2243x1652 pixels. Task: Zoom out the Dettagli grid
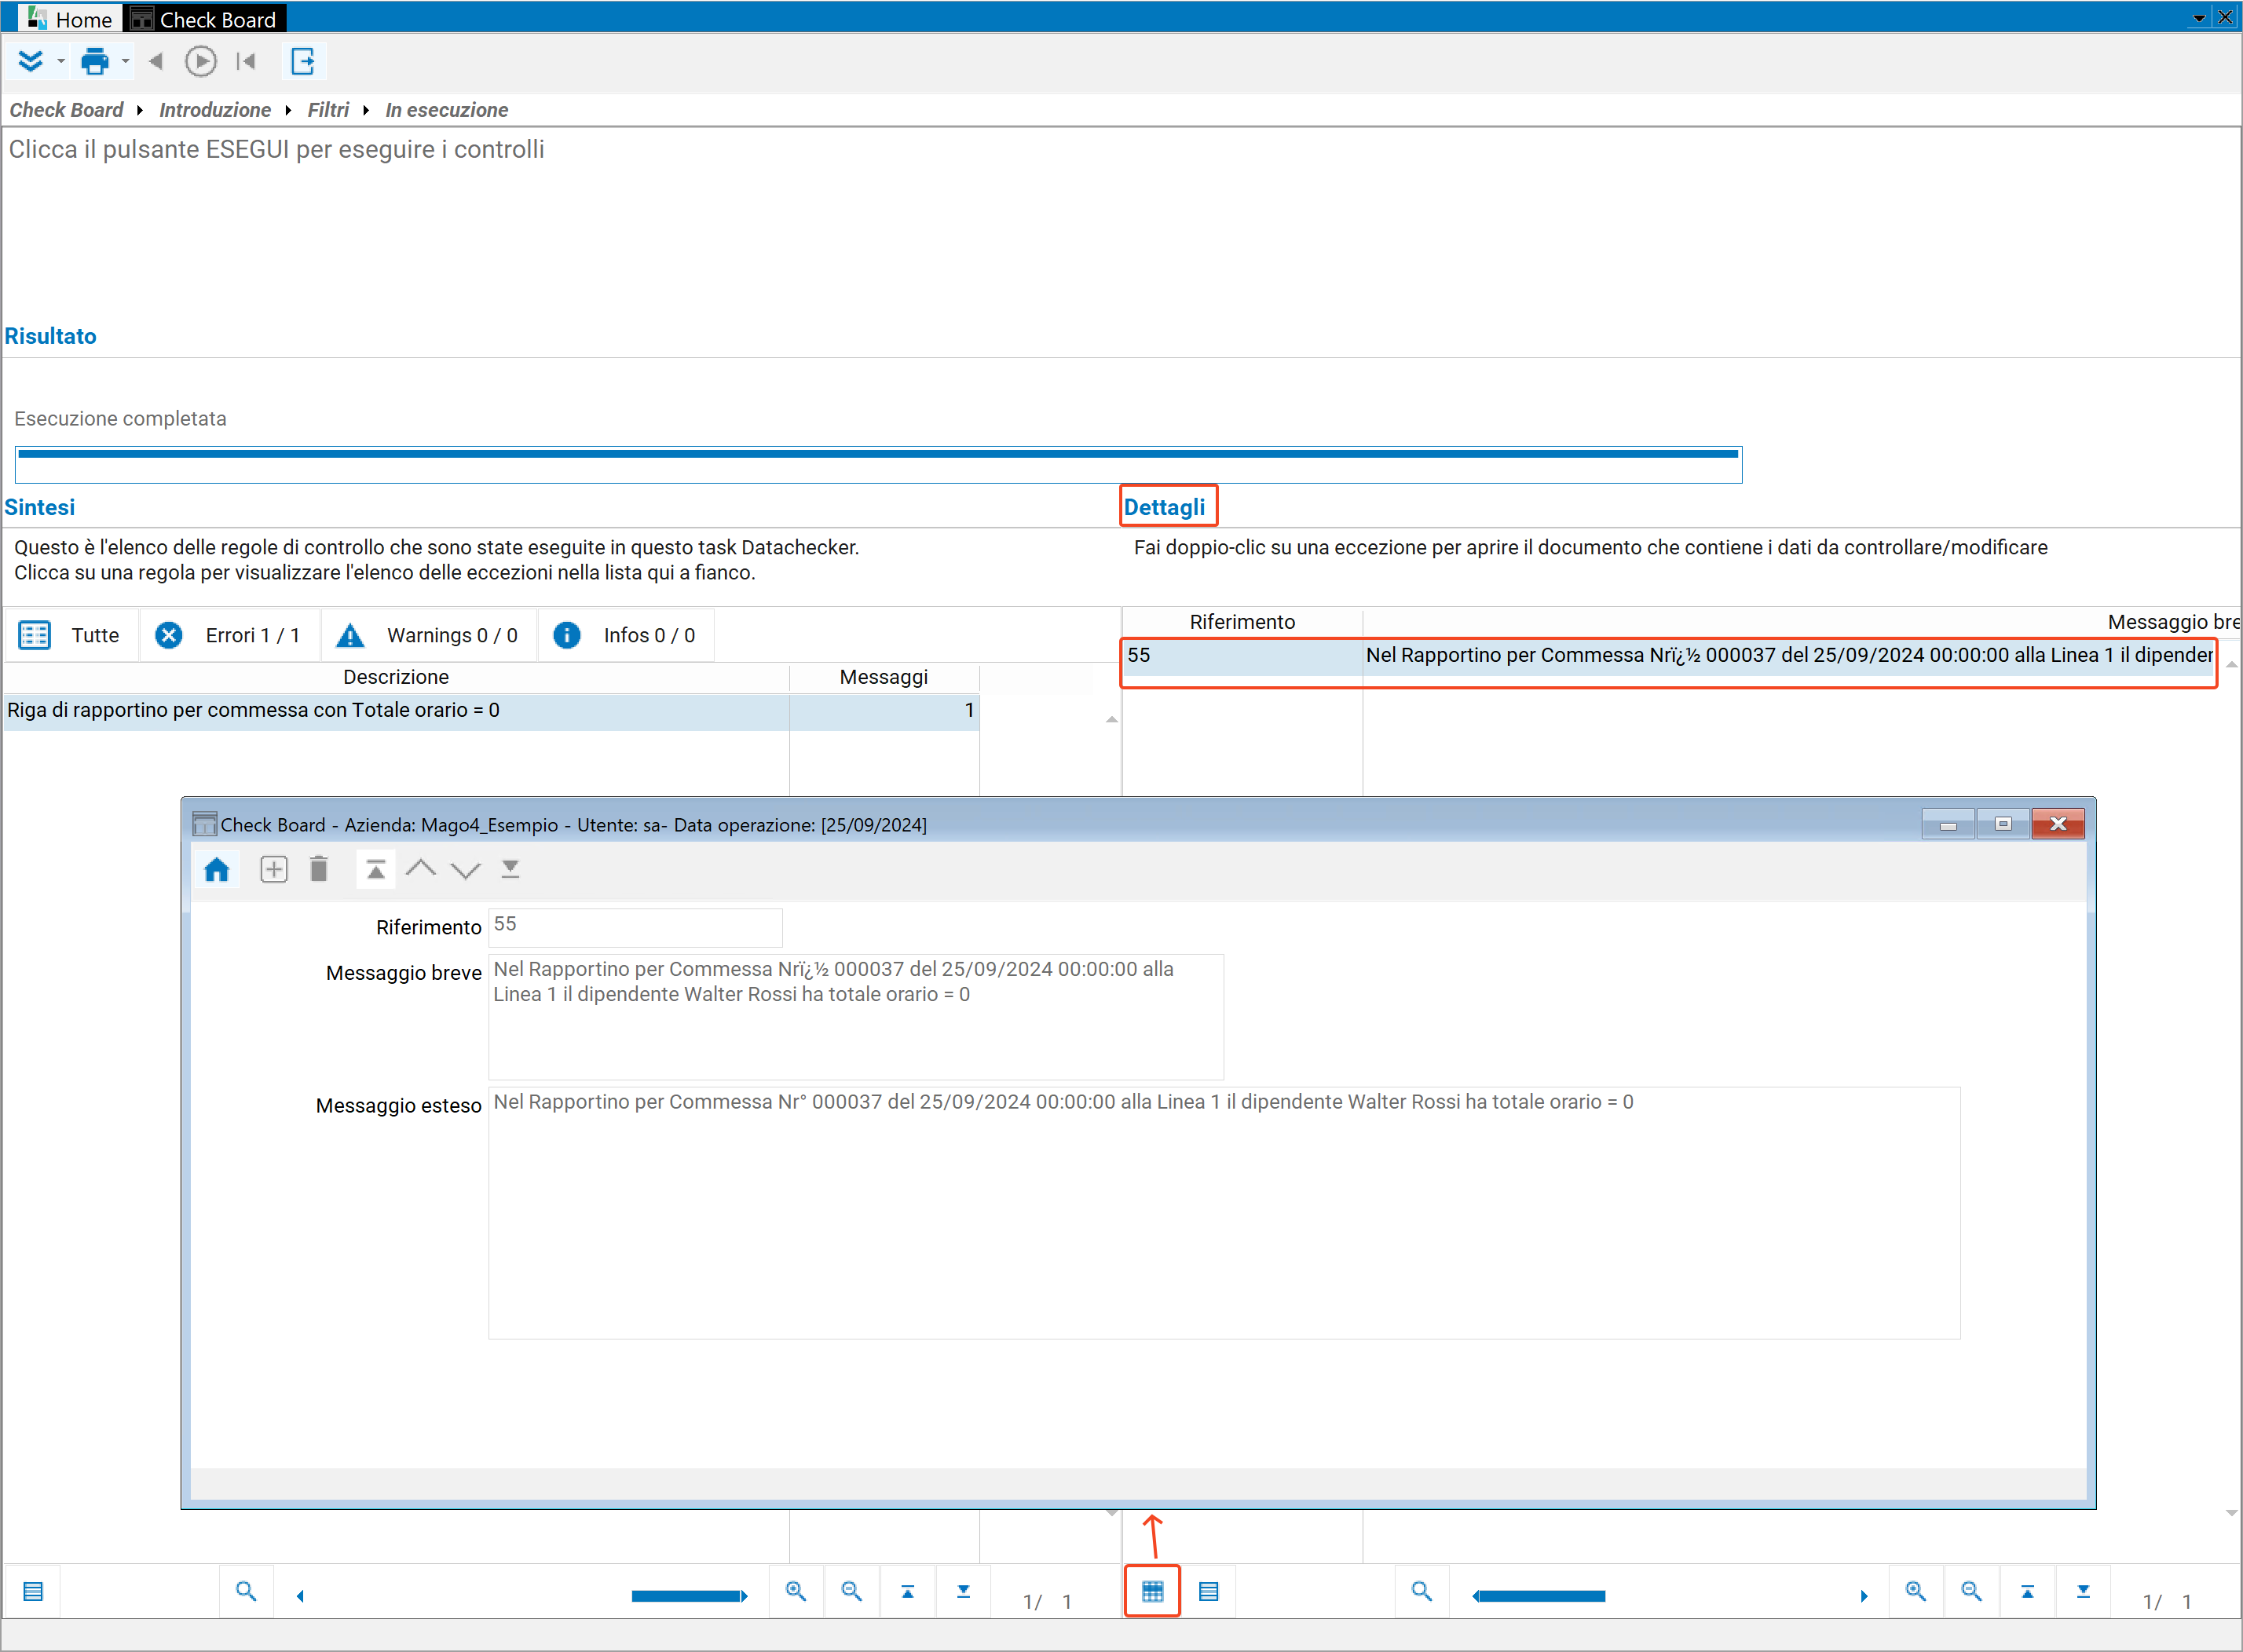point(1972,1591)
